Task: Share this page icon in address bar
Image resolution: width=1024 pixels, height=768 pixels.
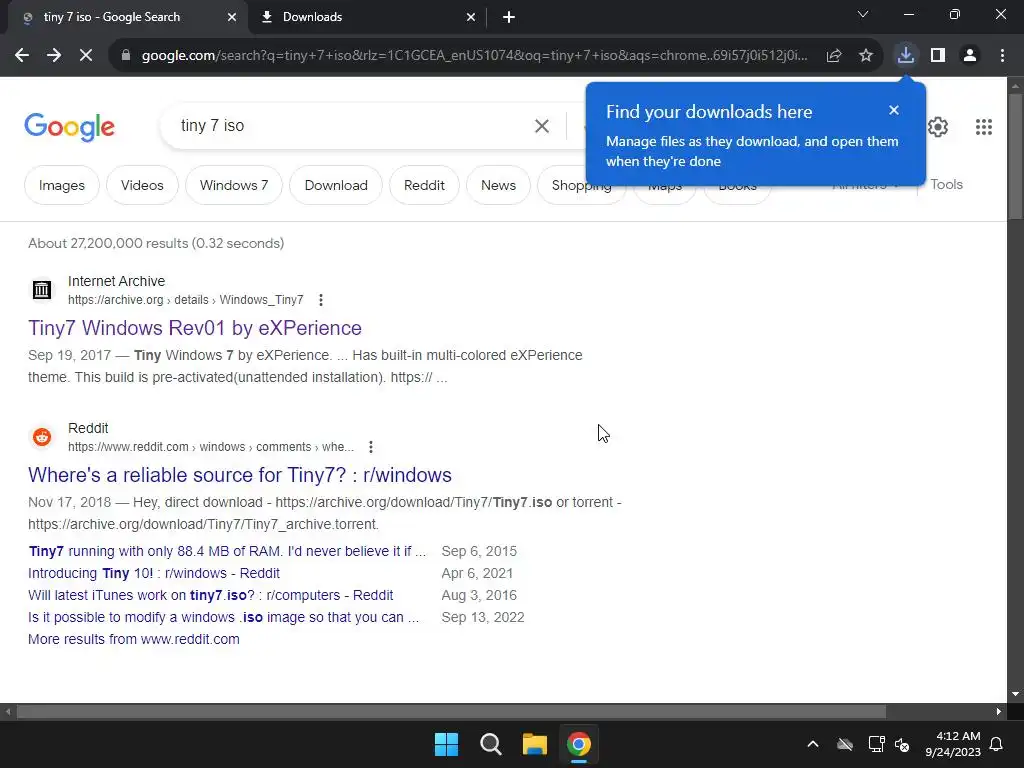Action: tap(834, 56)
